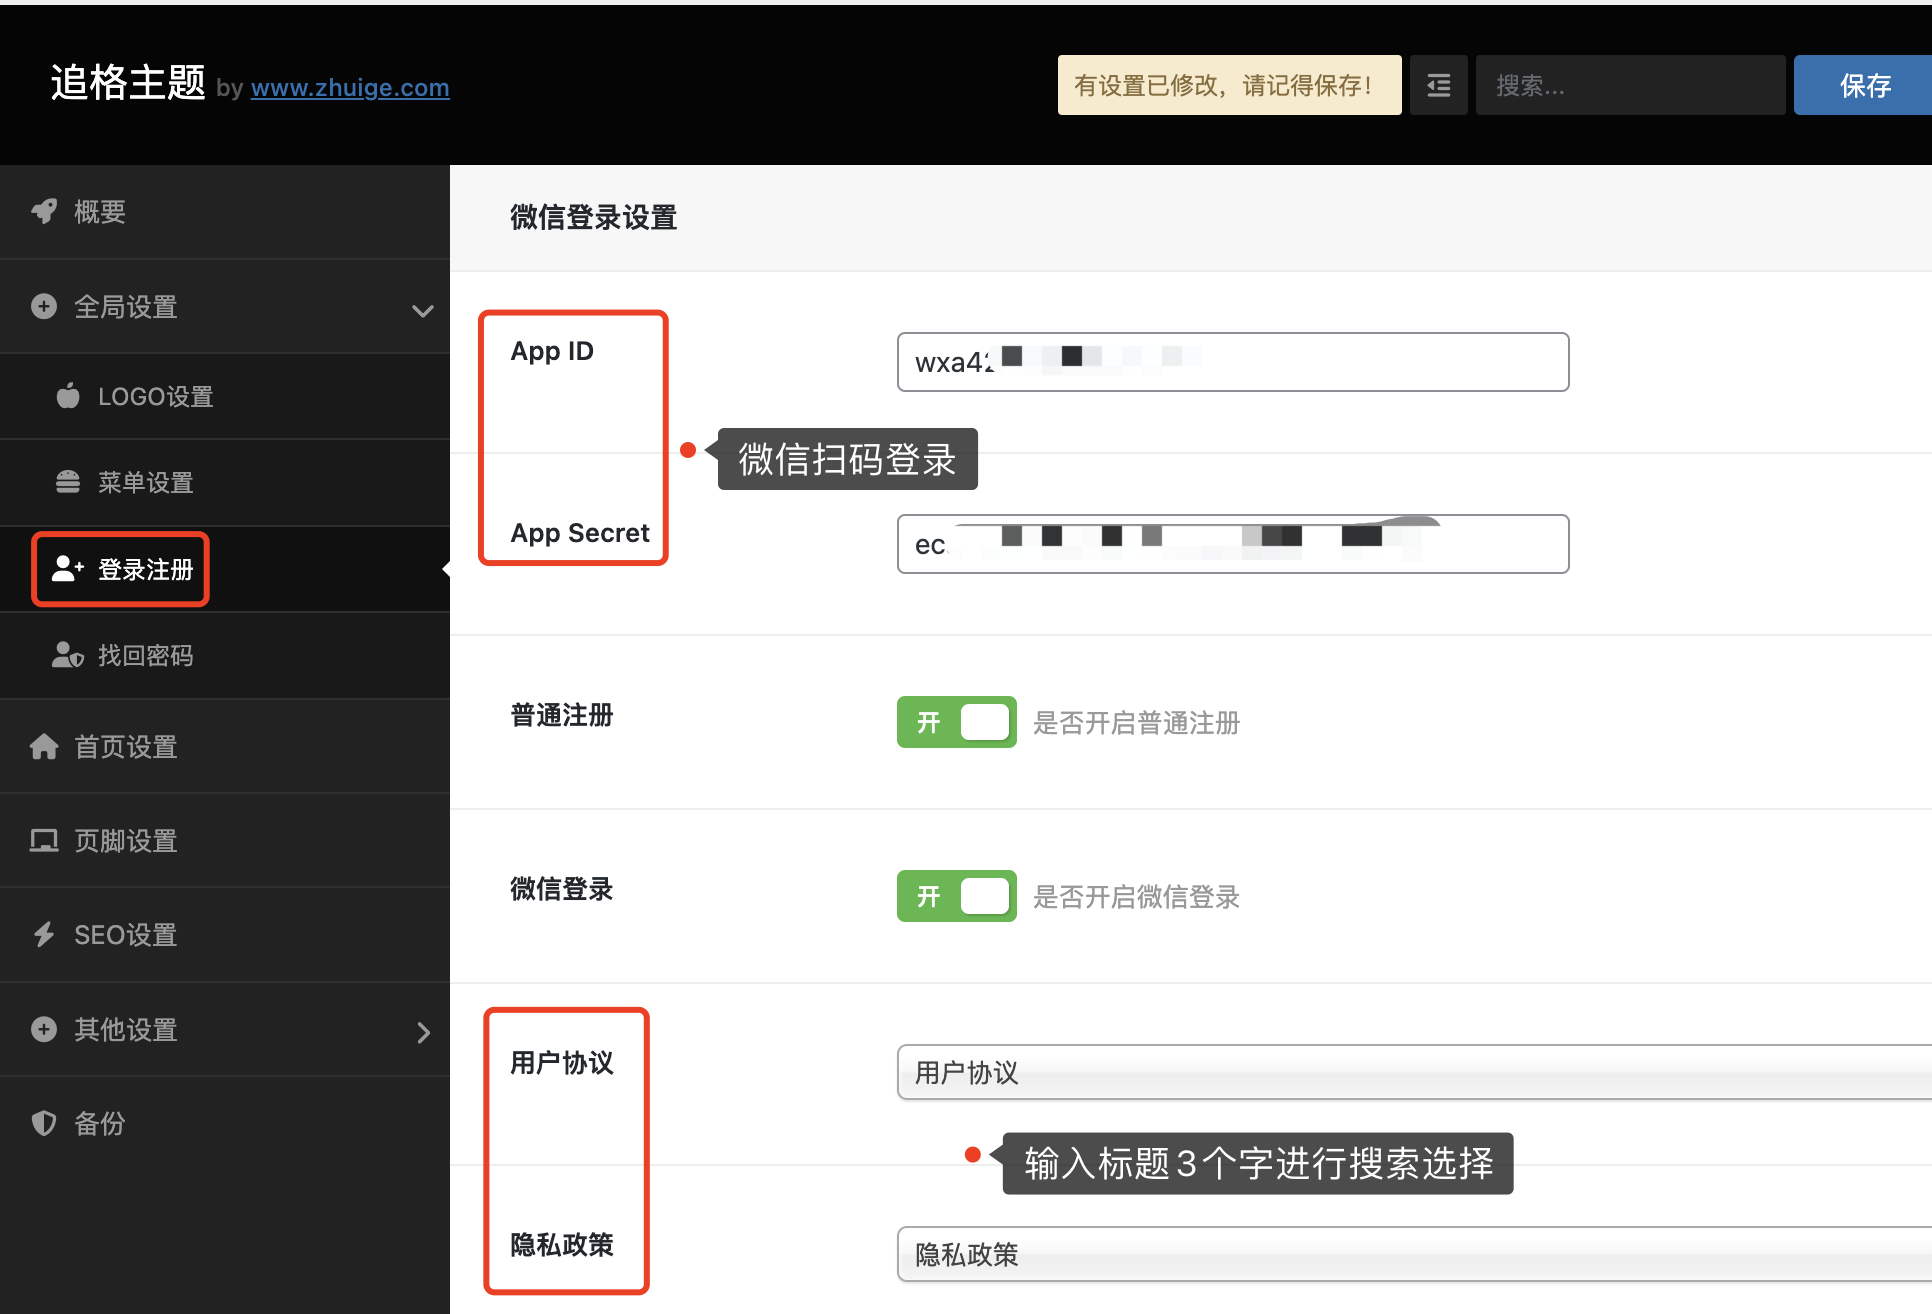
Task: Click the 搜索 search field
Action: [1630, 85]
